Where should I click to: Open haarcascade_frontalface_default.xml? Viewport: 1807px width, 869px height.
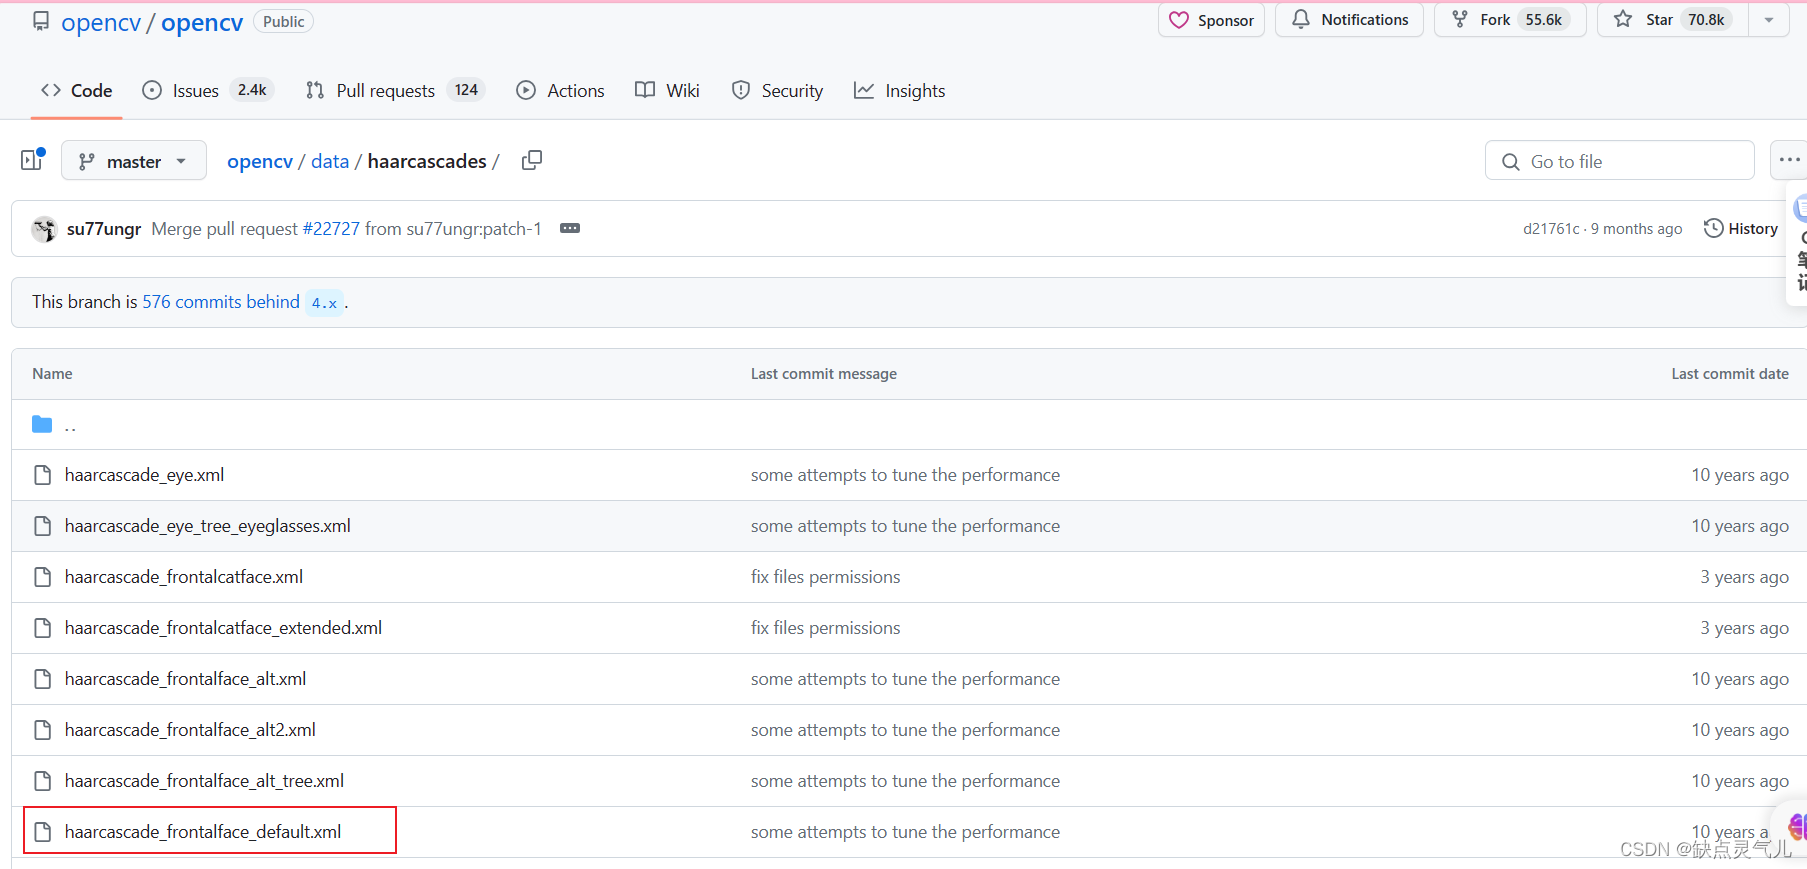(203, 832)
